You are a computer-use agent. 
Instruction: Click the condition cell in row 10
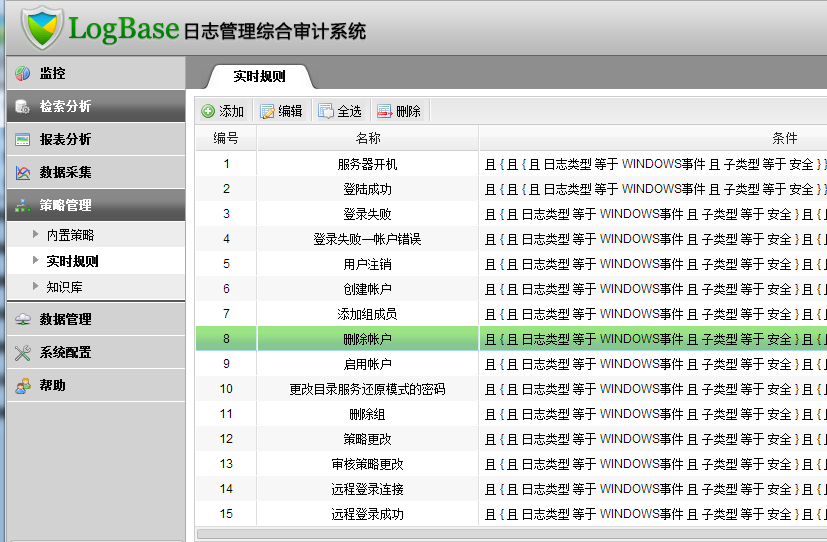coord(653,389)
